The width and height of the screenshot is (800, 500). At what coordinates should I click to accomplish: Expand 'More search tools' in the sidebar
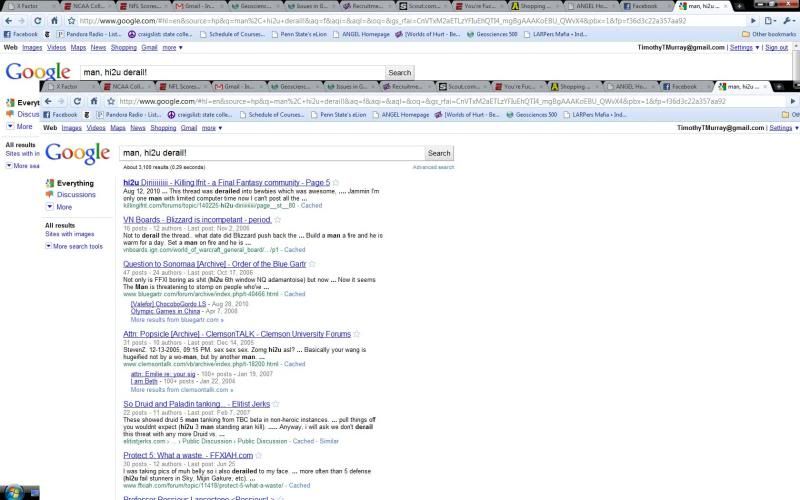[x=79, y=246]
